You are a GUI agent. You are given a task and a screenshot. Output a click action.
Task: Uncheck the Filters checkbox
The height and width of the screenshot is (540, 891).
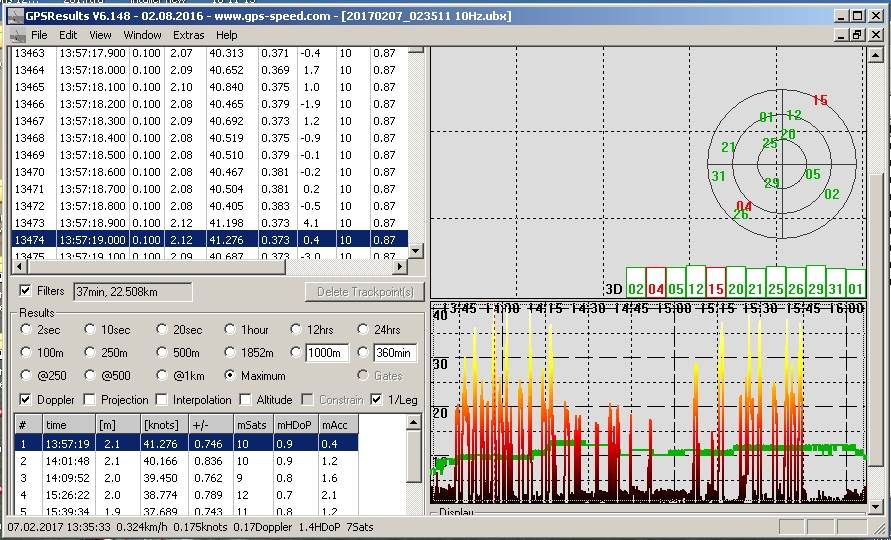coord(26,291)
